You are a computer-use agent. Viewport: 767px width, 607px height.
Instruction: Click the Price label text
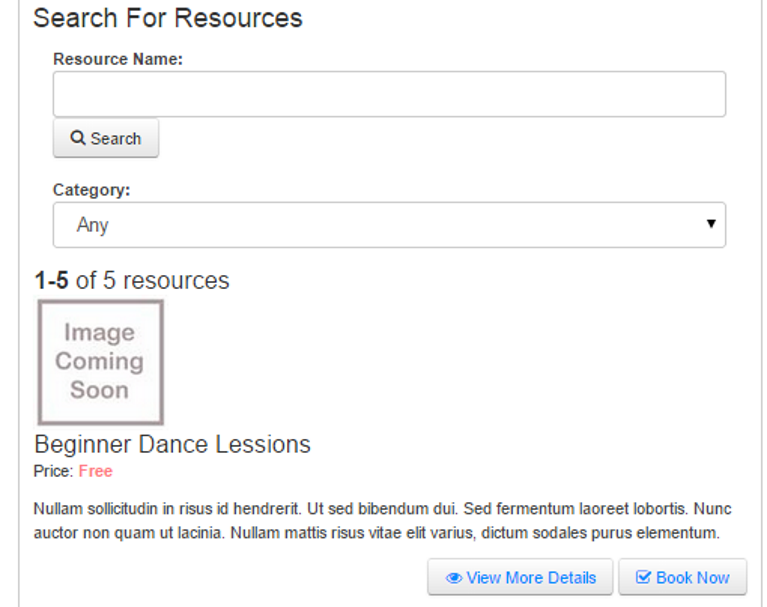(x=53, y=471)
